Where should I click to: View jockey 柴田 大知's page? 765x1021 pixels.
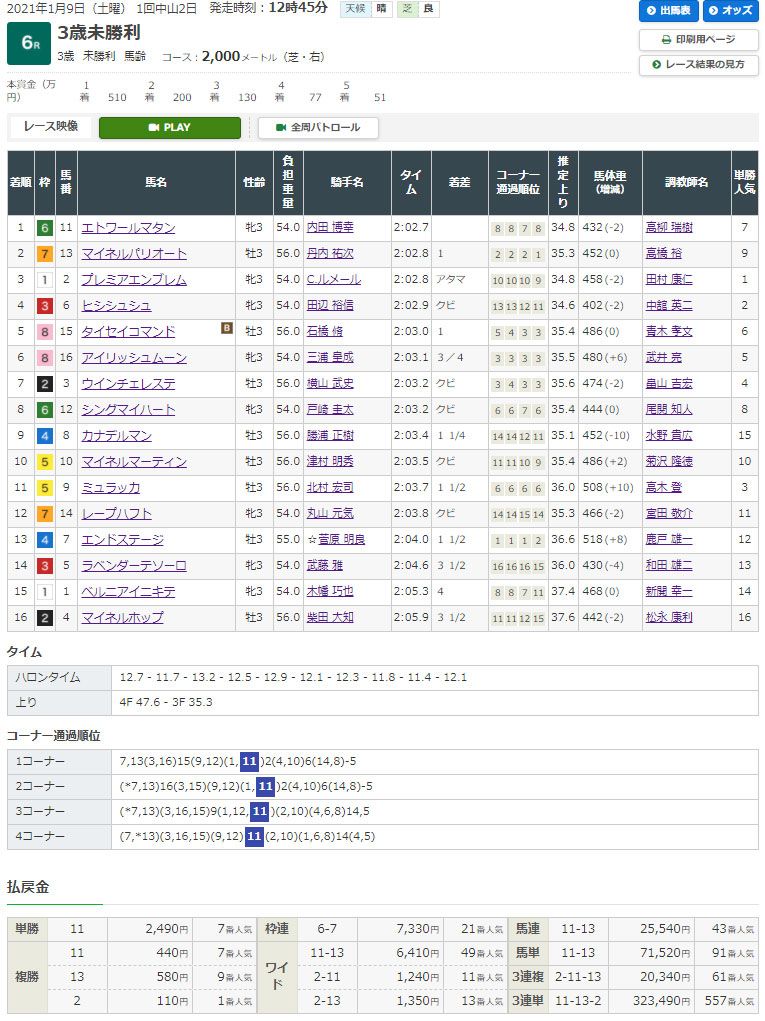(330, 618)
